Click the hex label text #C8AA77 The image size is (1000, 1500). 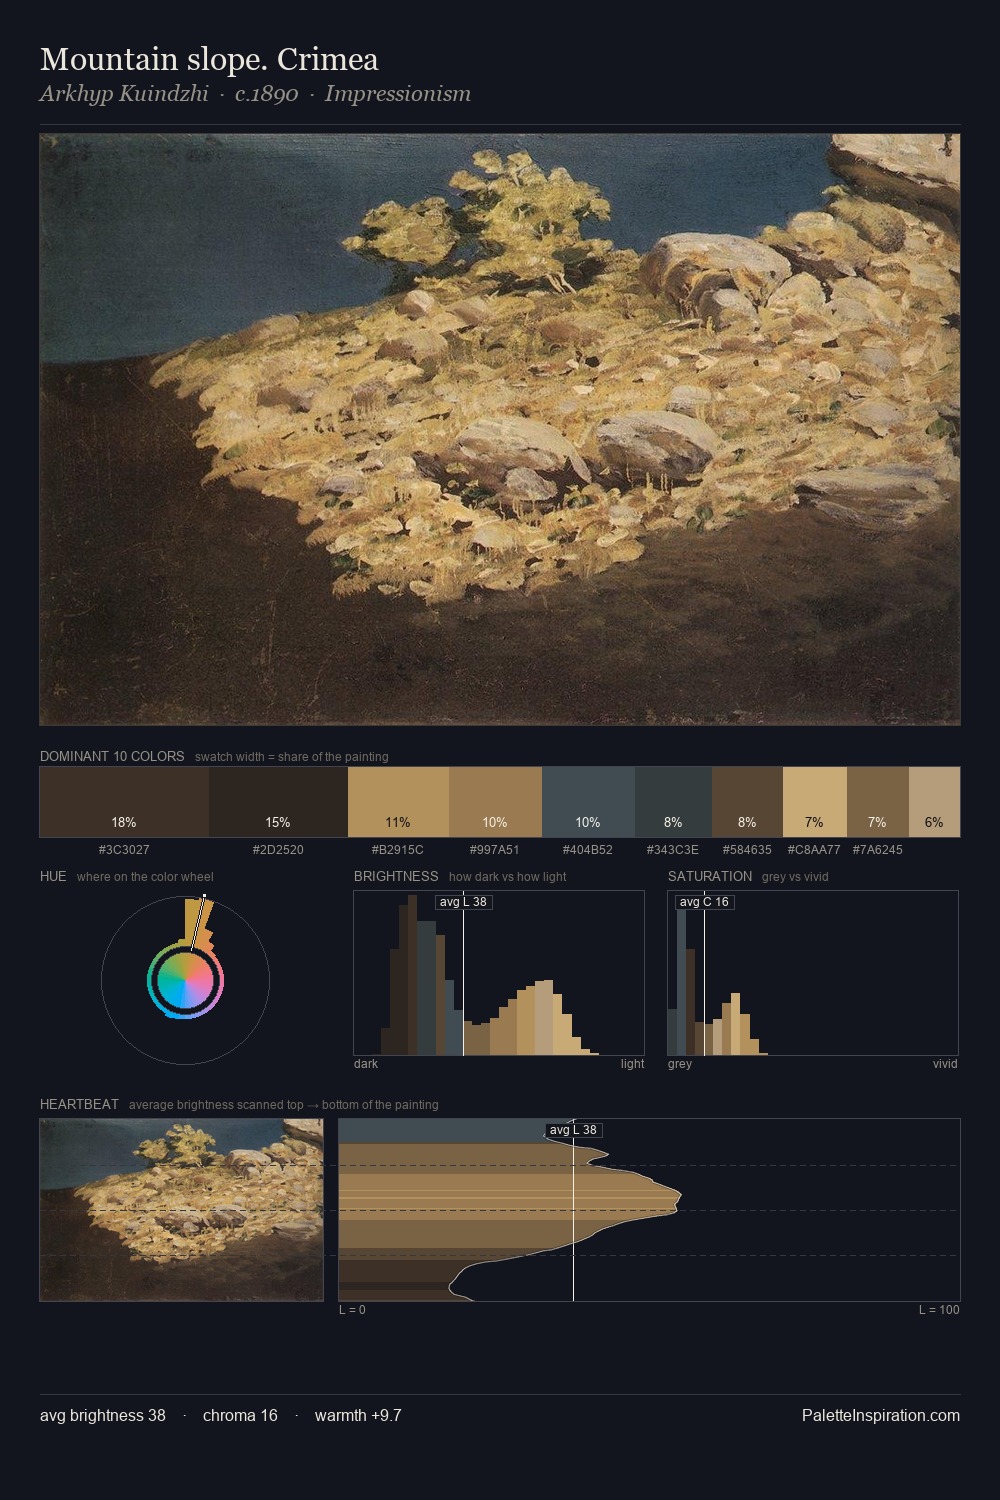tap(814, 850)
